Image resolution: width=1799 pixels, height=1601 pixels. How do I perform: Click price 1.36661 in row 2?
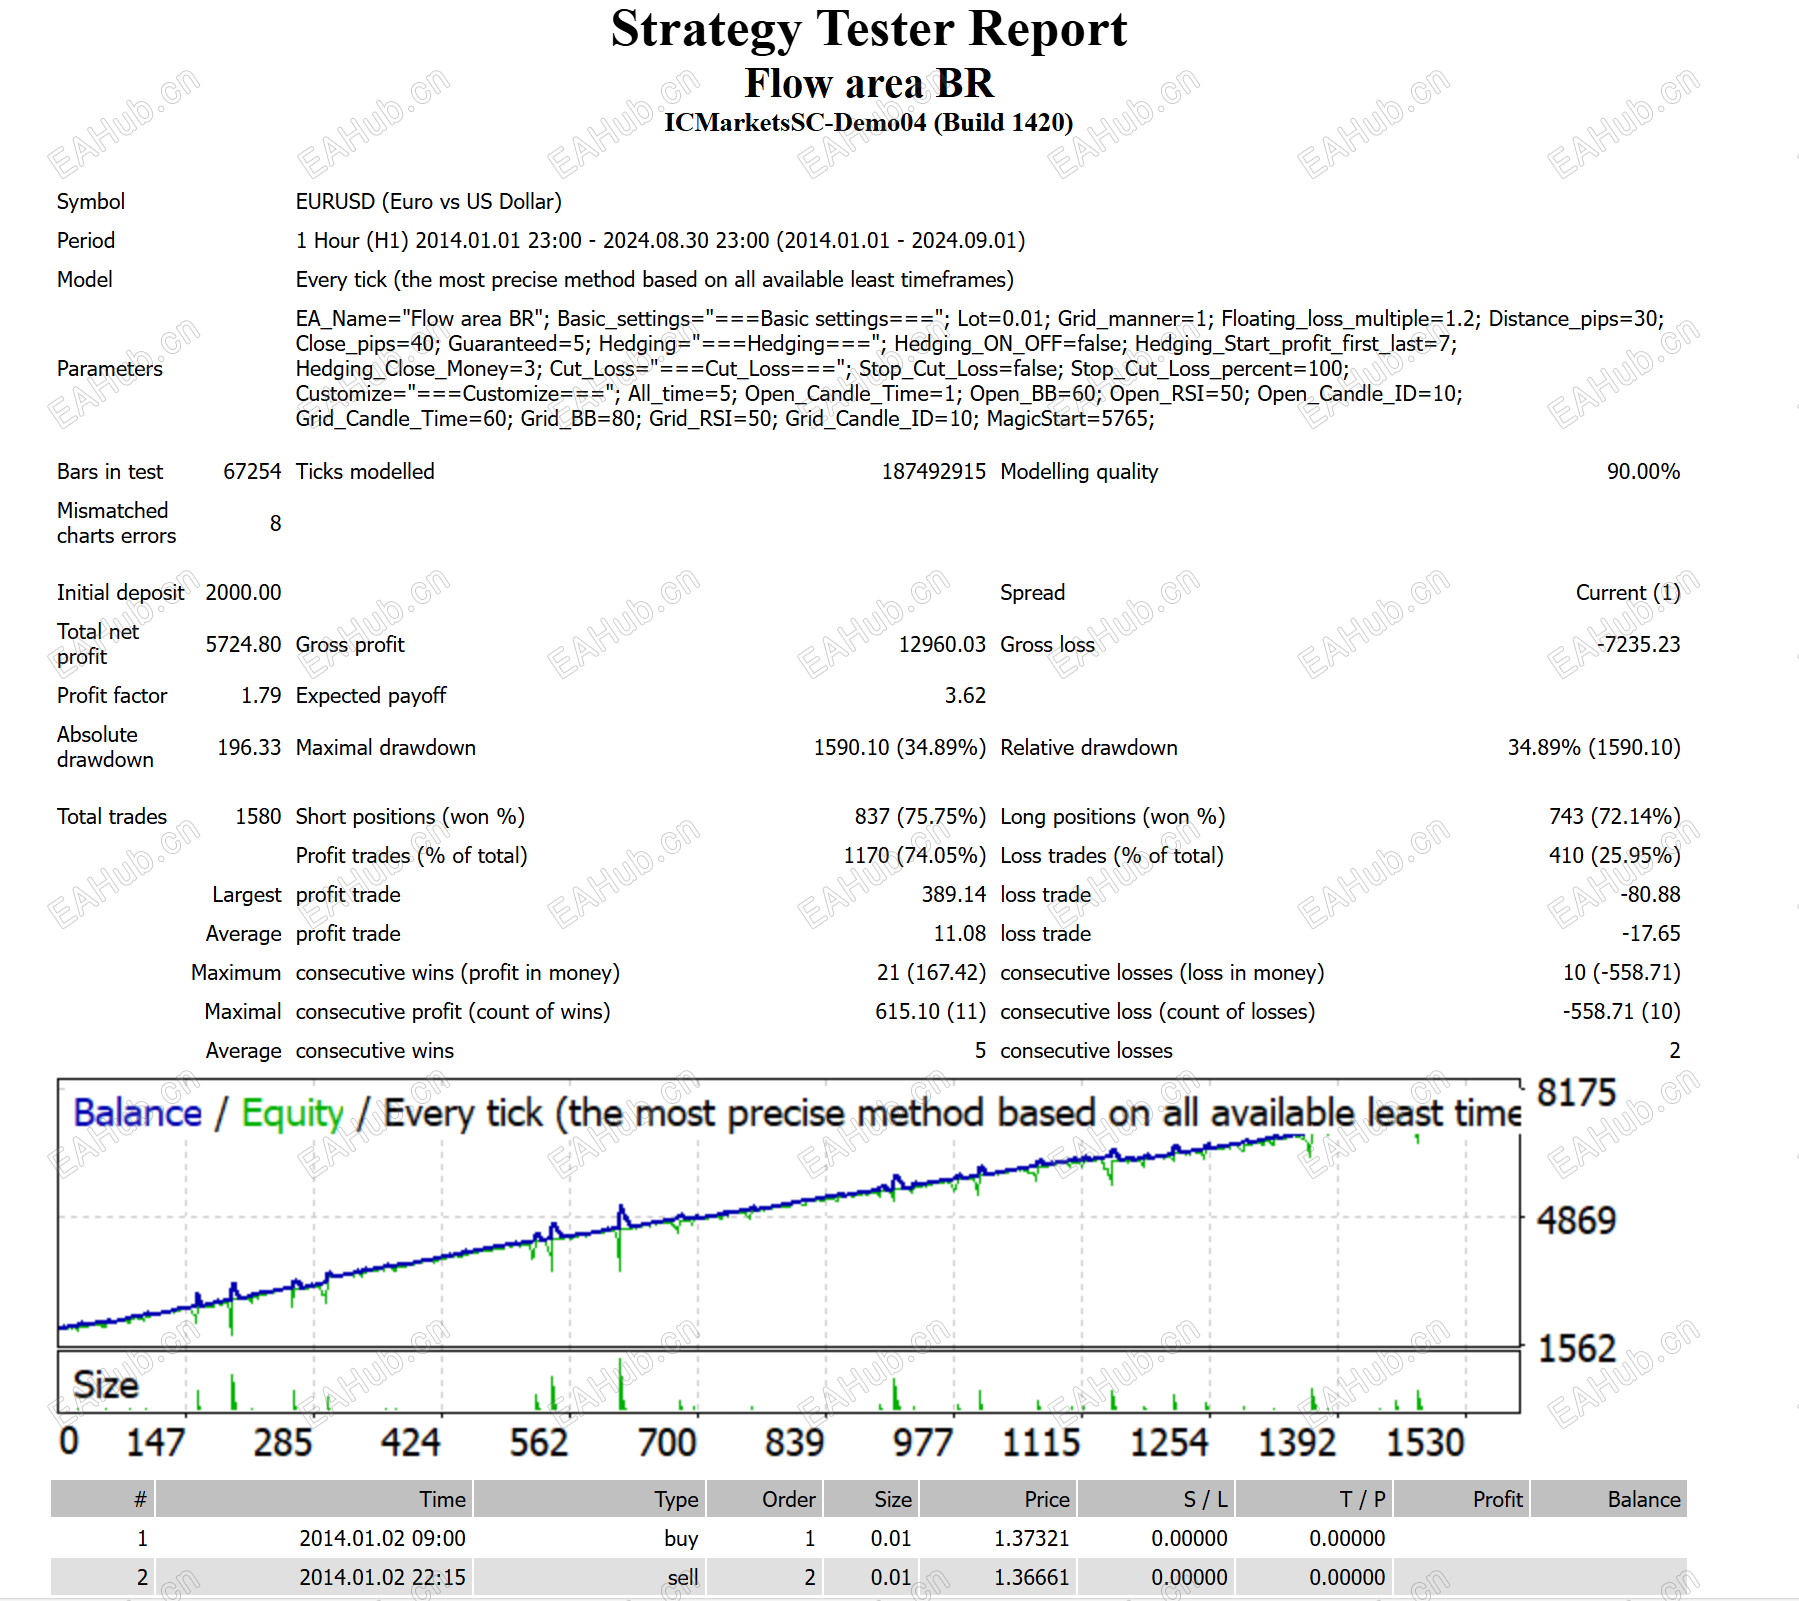pyautogui.click(x=1031, y=1578)
